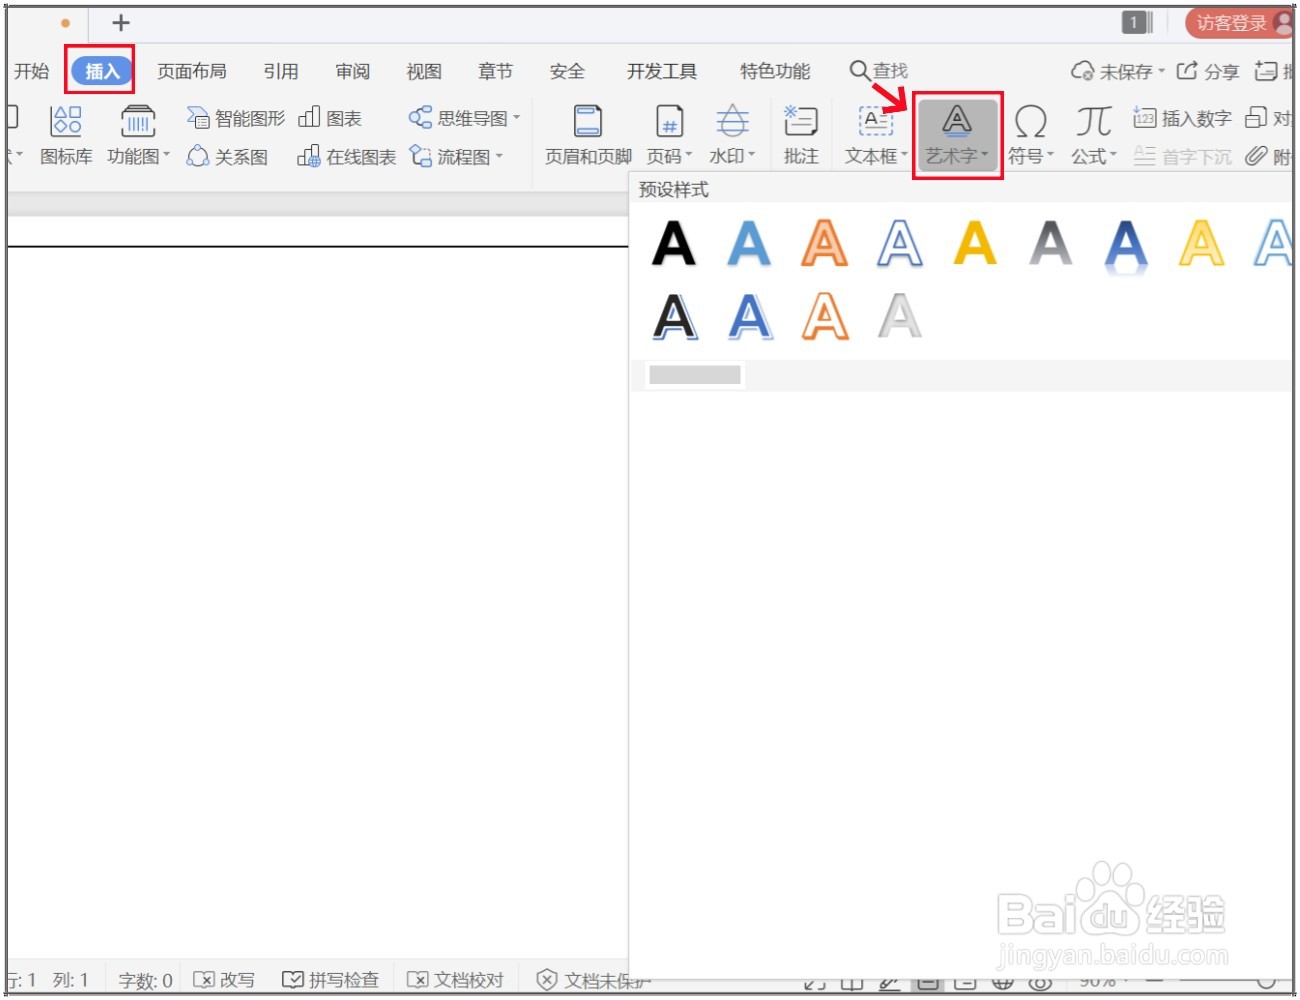Image resolution: width=1300 pixels, height=1000 pixels.
Task: Open the 审阅 tab
Action: 353,71
